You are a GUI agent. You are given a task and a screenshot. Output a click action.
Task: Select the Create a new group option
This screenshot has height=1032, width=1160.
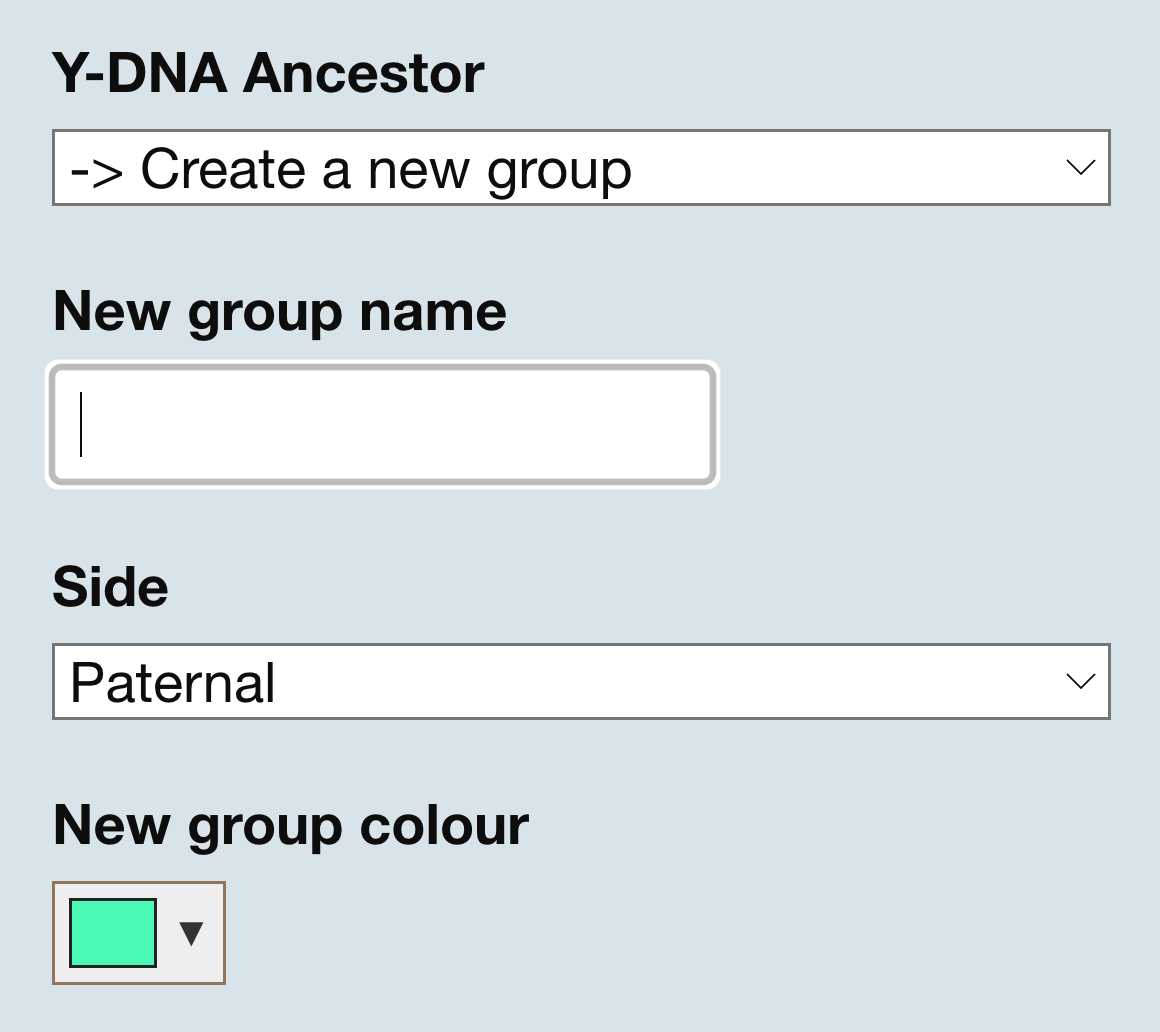pyautogui.click(x=350, y=168)
